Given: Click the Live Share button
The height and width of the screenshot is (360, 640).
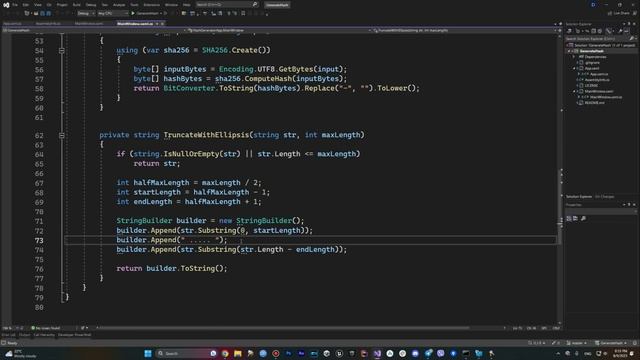Looking at the screenshot, I should click(619, 13).
